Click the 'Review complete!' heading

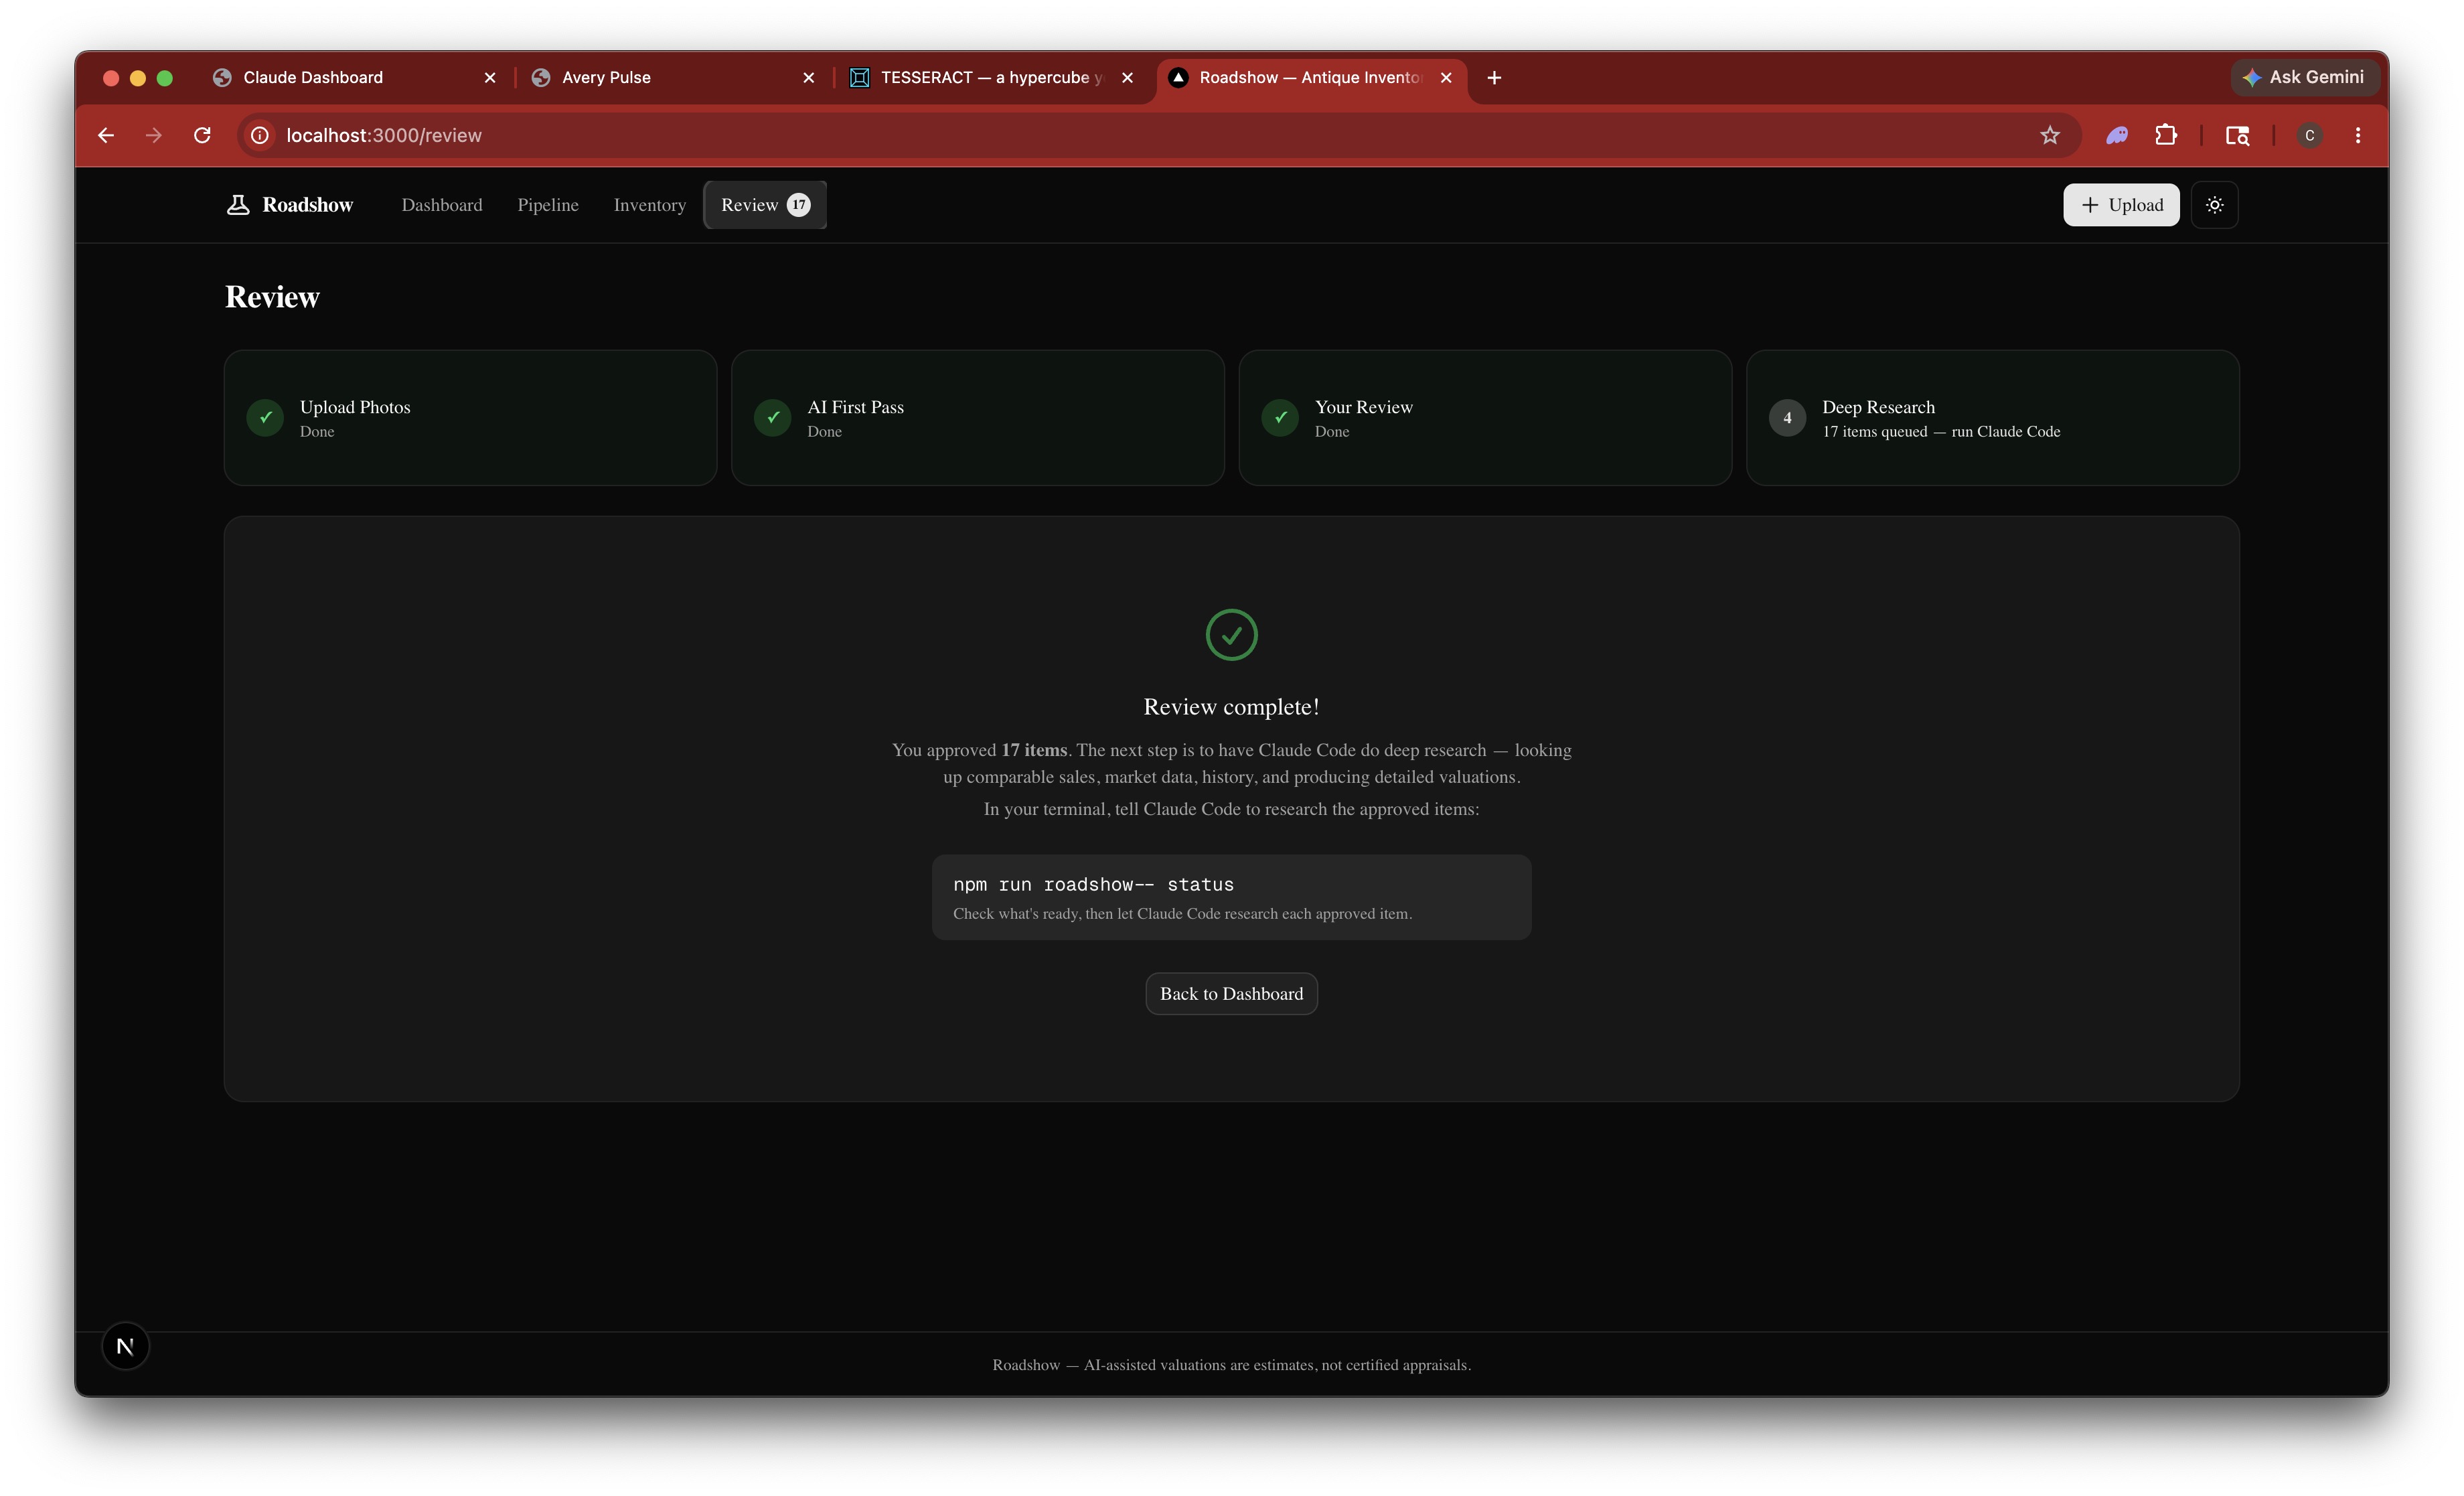tap(1232, 707)
